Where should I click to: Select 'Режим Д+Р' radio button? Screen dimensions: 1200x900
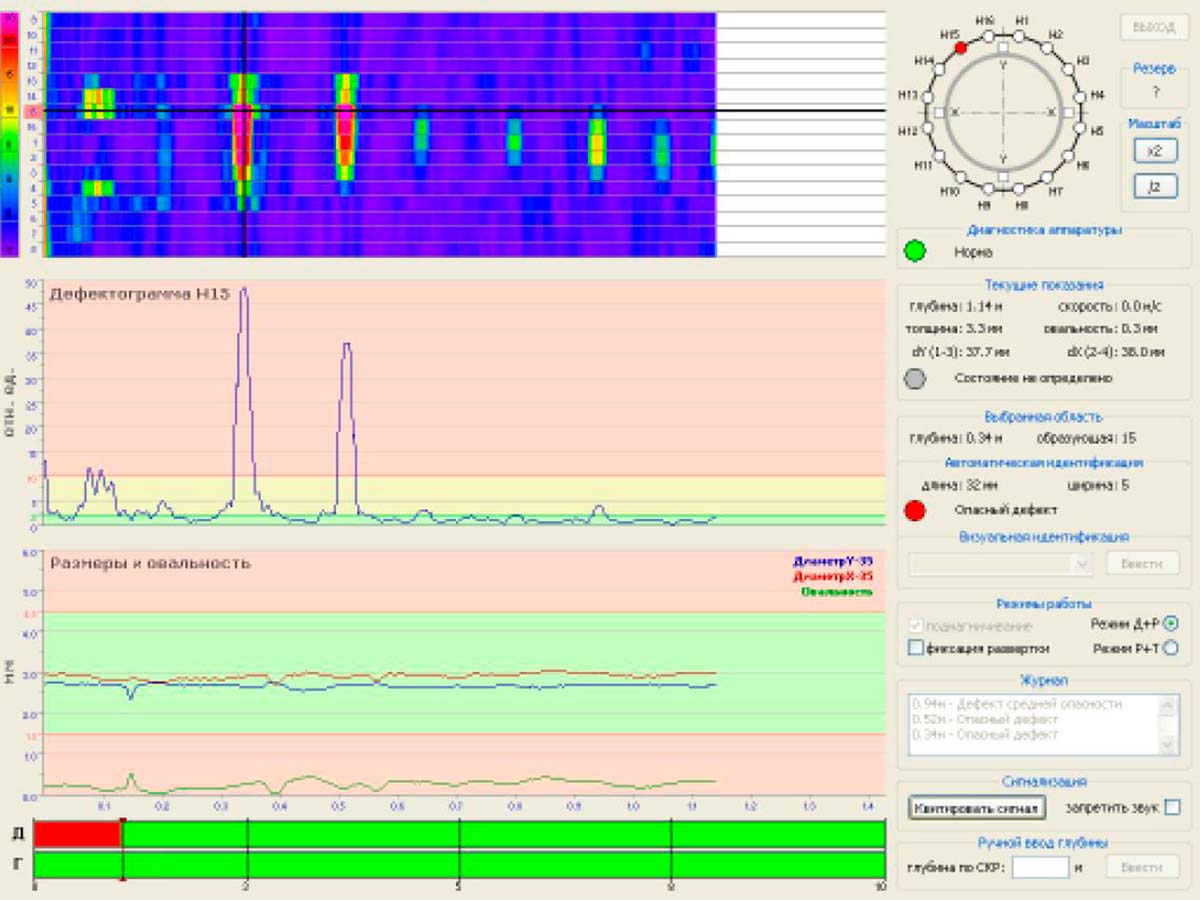coord(1171,623)
